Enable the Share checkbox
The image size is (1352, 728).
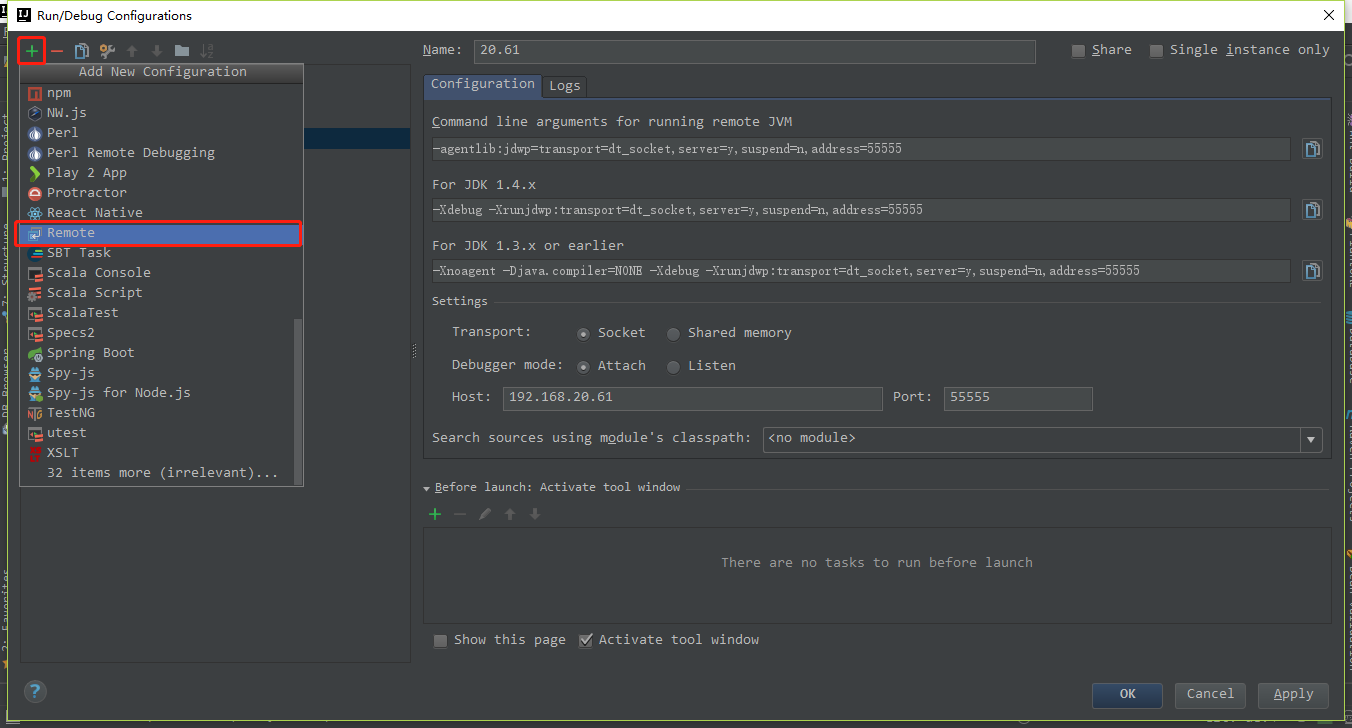click(x=1078, y=51)
